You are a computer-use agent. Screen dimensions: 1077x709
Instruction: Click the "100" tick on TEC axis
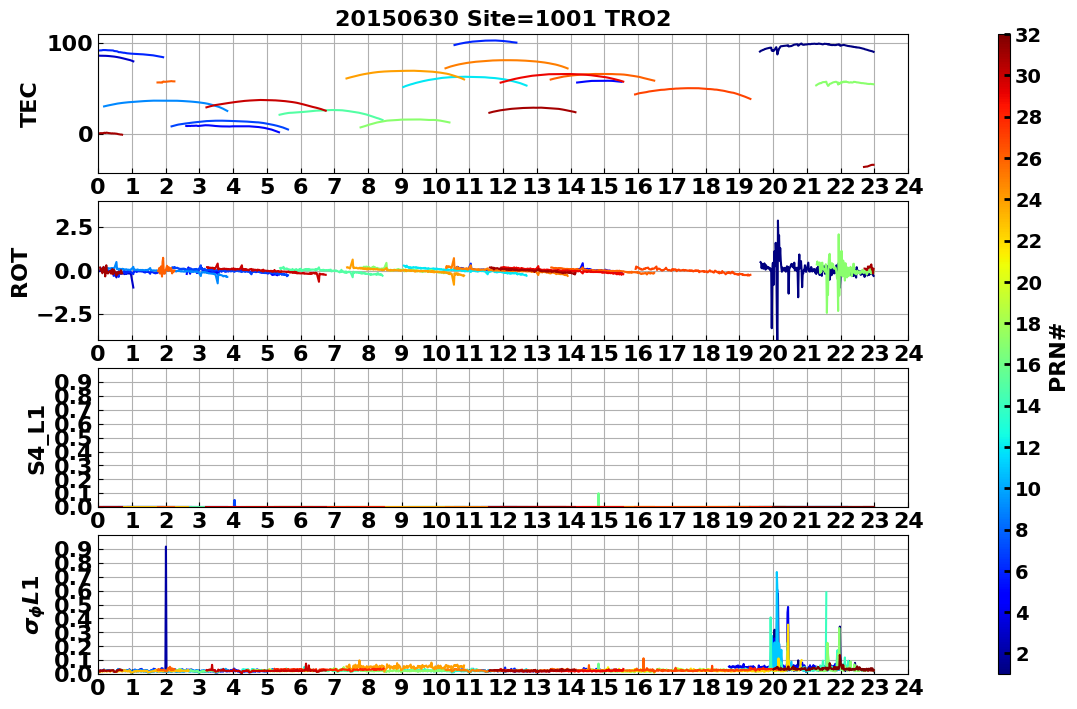pos(69,44)
